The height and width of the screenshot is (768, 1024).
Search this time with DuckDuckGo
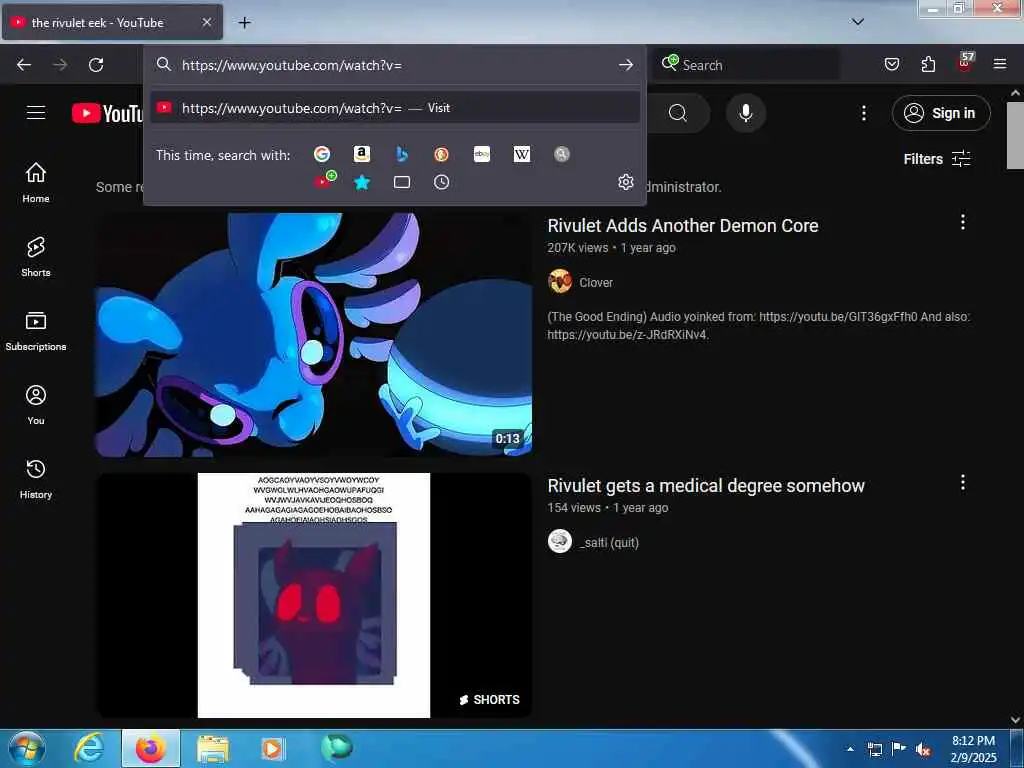click(x=441, y=154)
